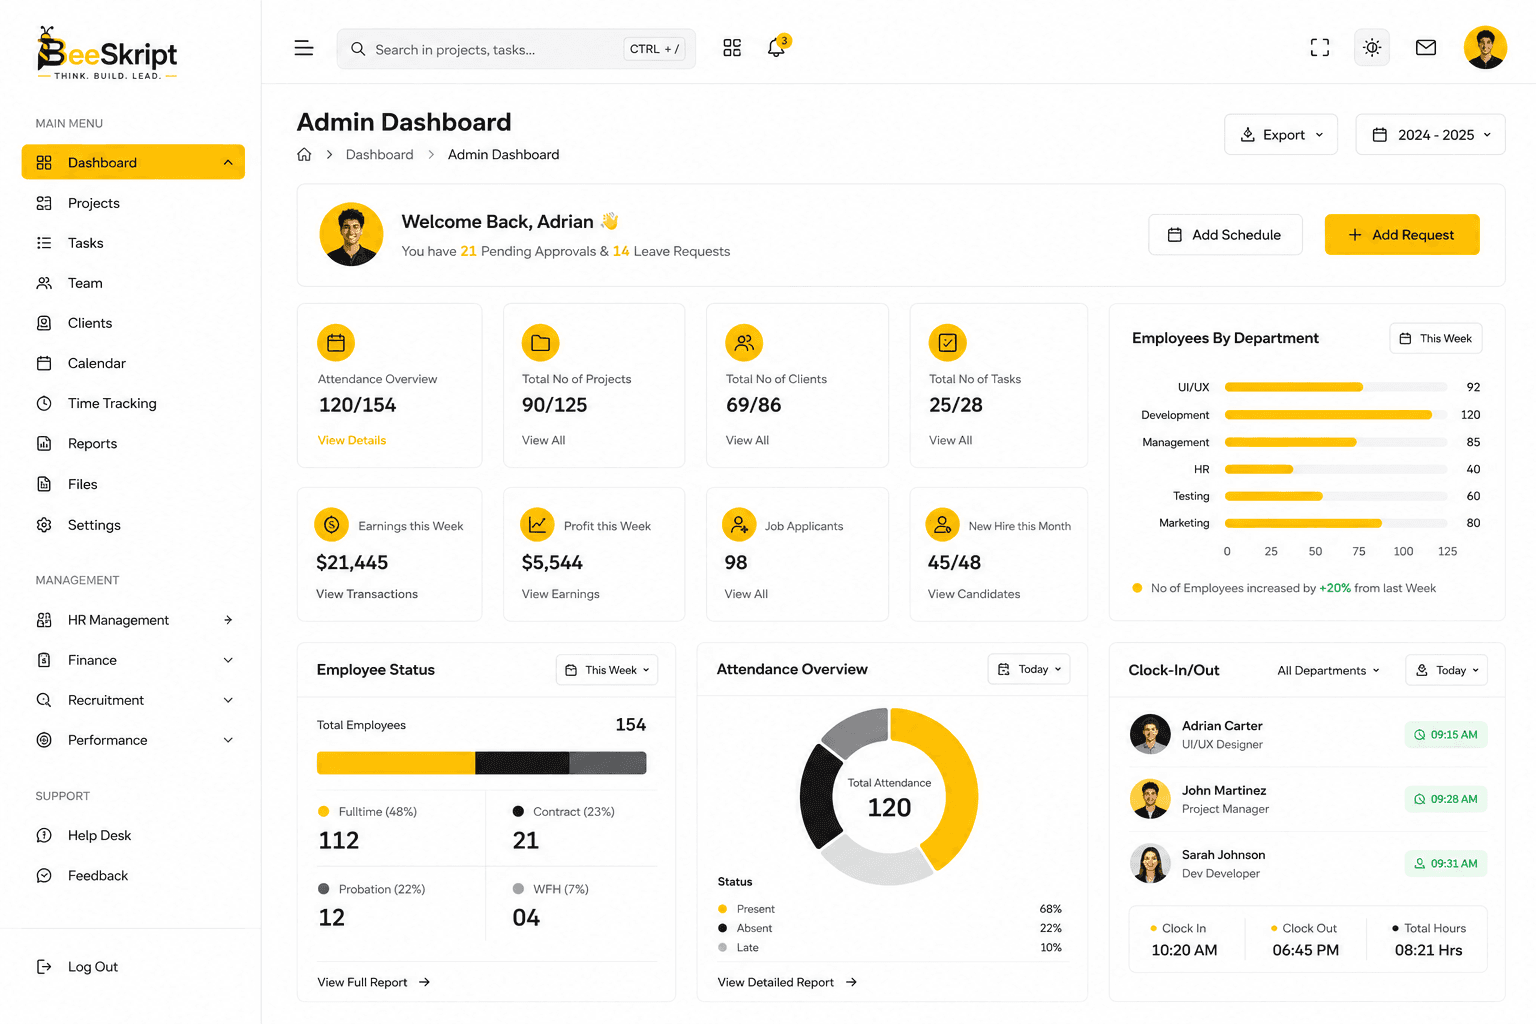Image resolution: width=1536 pixels, height=1024 pixels.
Task: Click the View Candidates link
Action: tap(974, 594)
